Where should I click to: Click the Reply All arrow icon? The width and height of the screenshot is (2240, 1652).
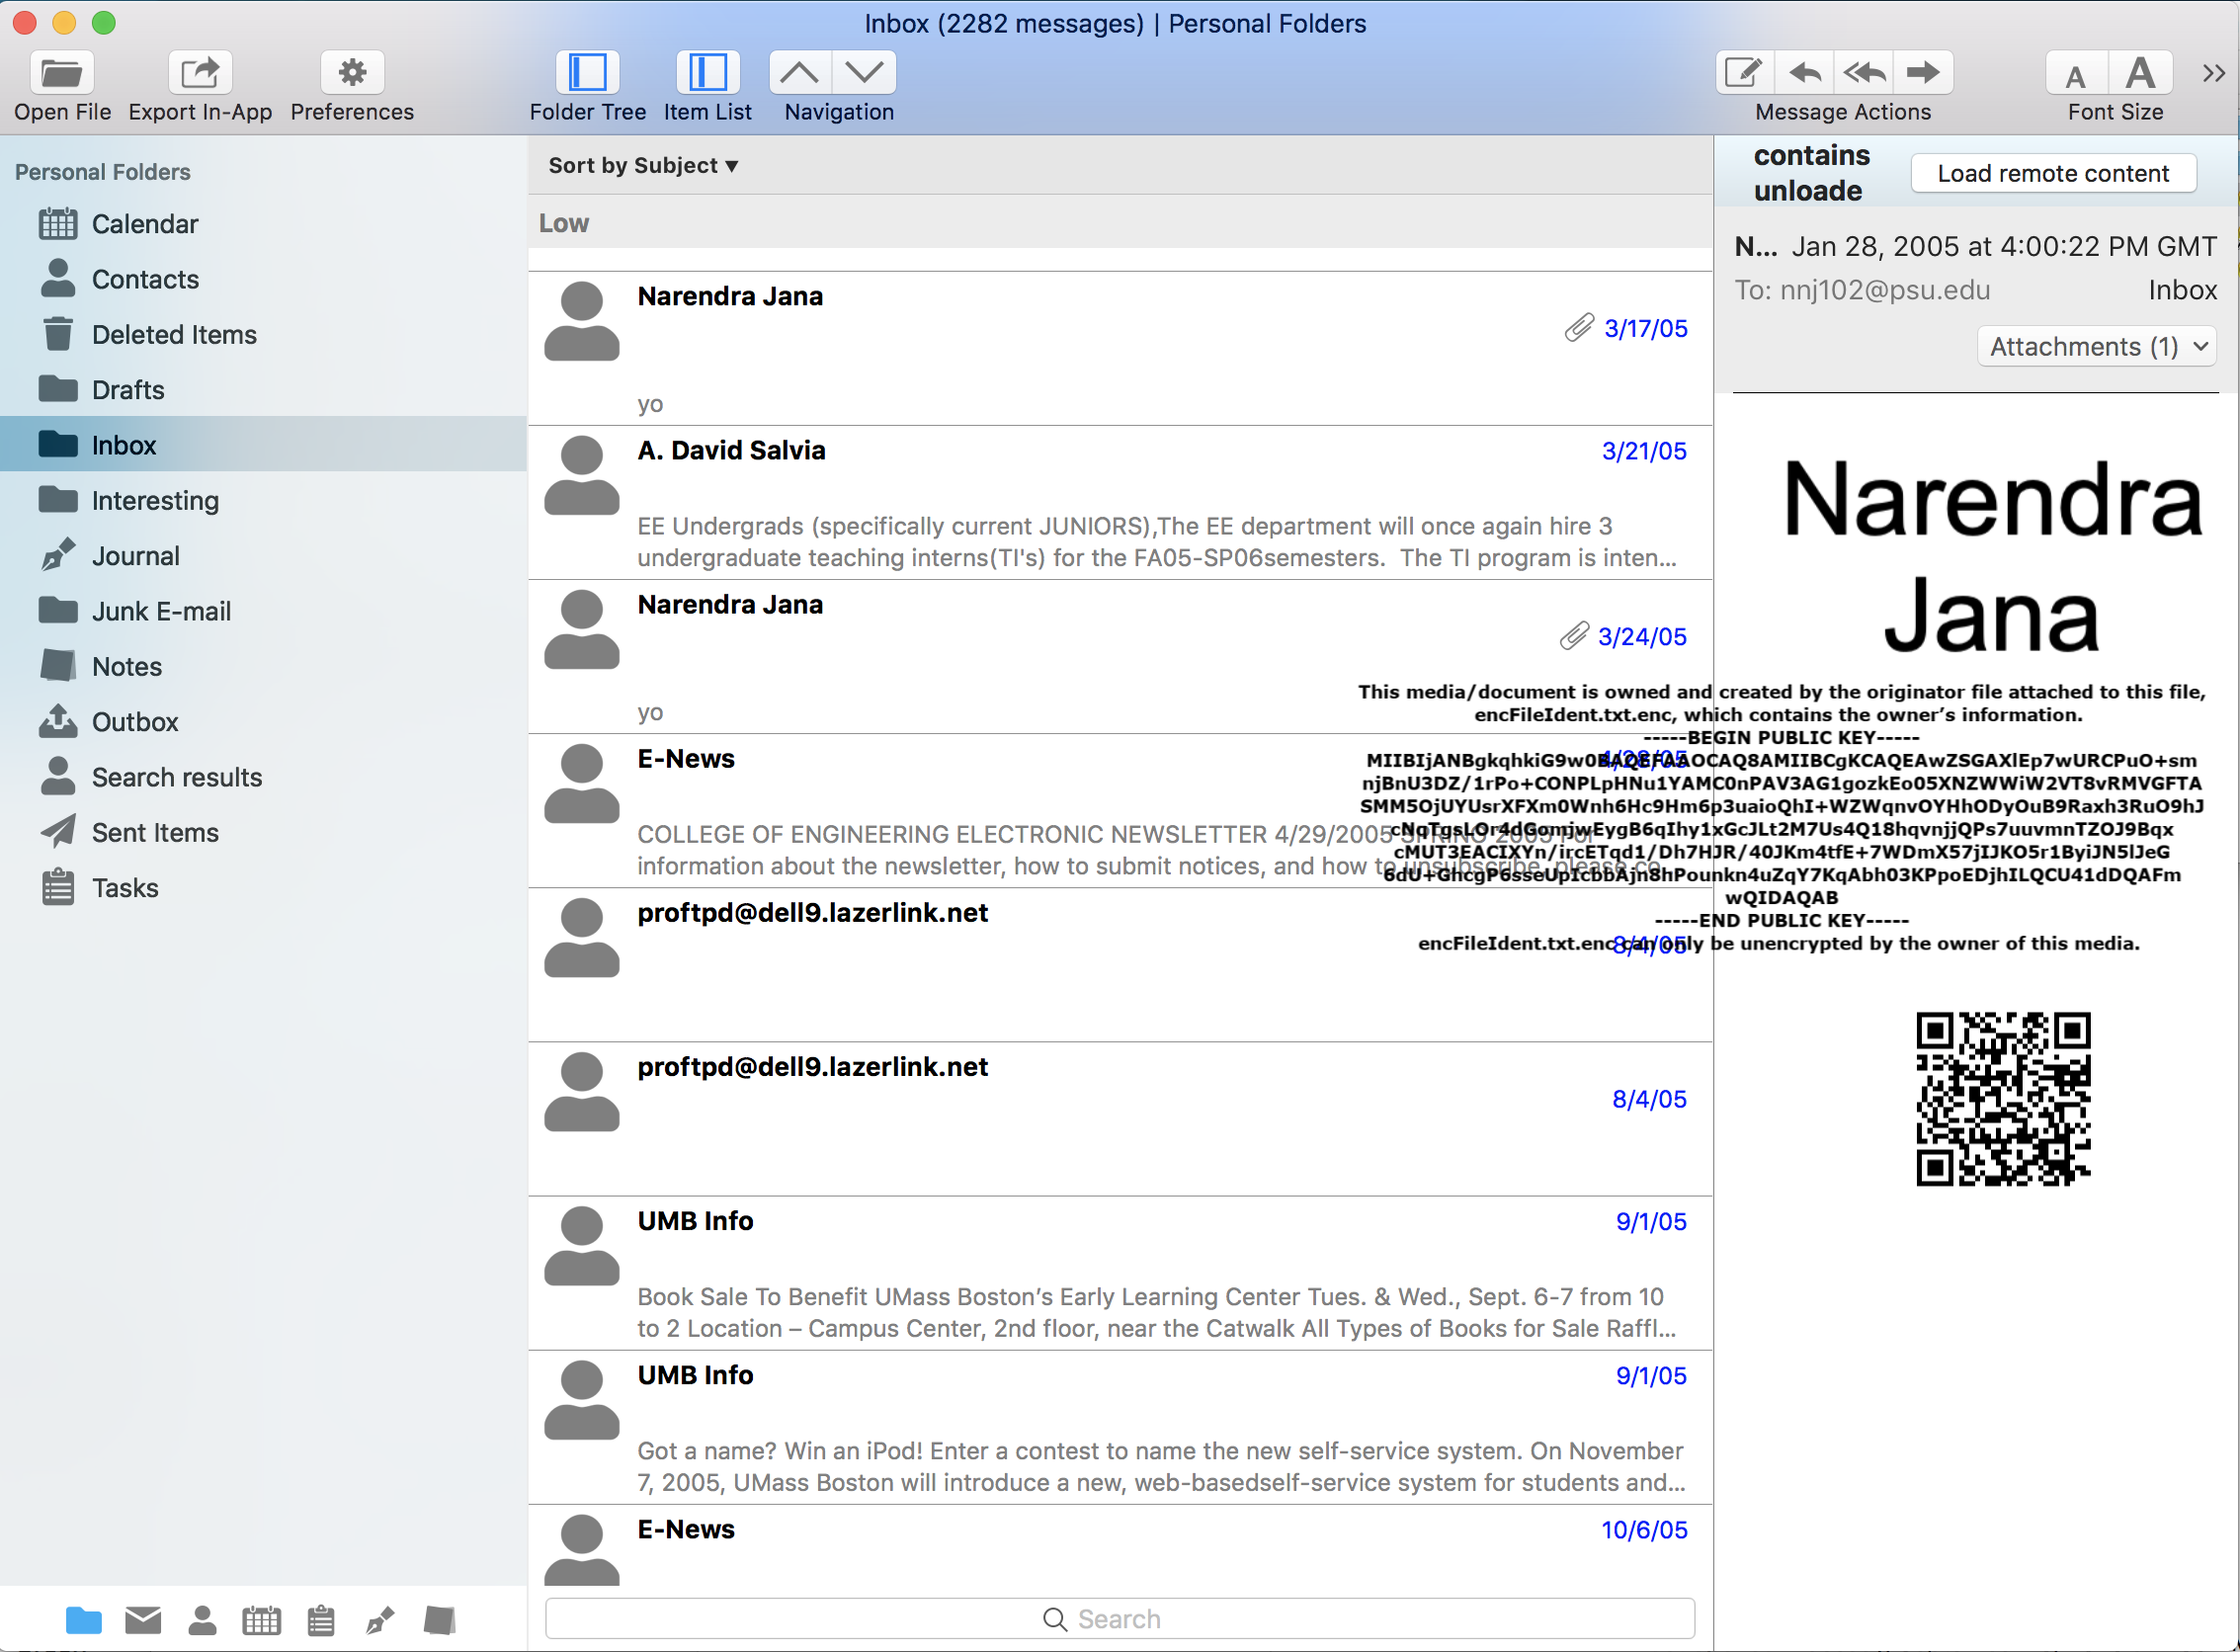[1864, 73]
